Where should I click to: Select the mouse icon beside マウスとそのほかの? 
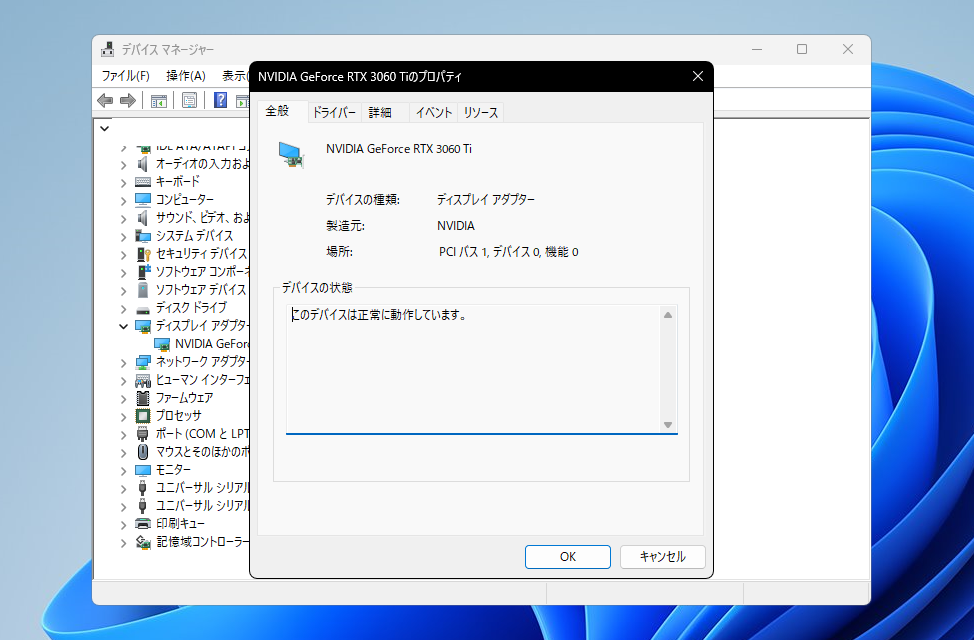tap(143, 452)
